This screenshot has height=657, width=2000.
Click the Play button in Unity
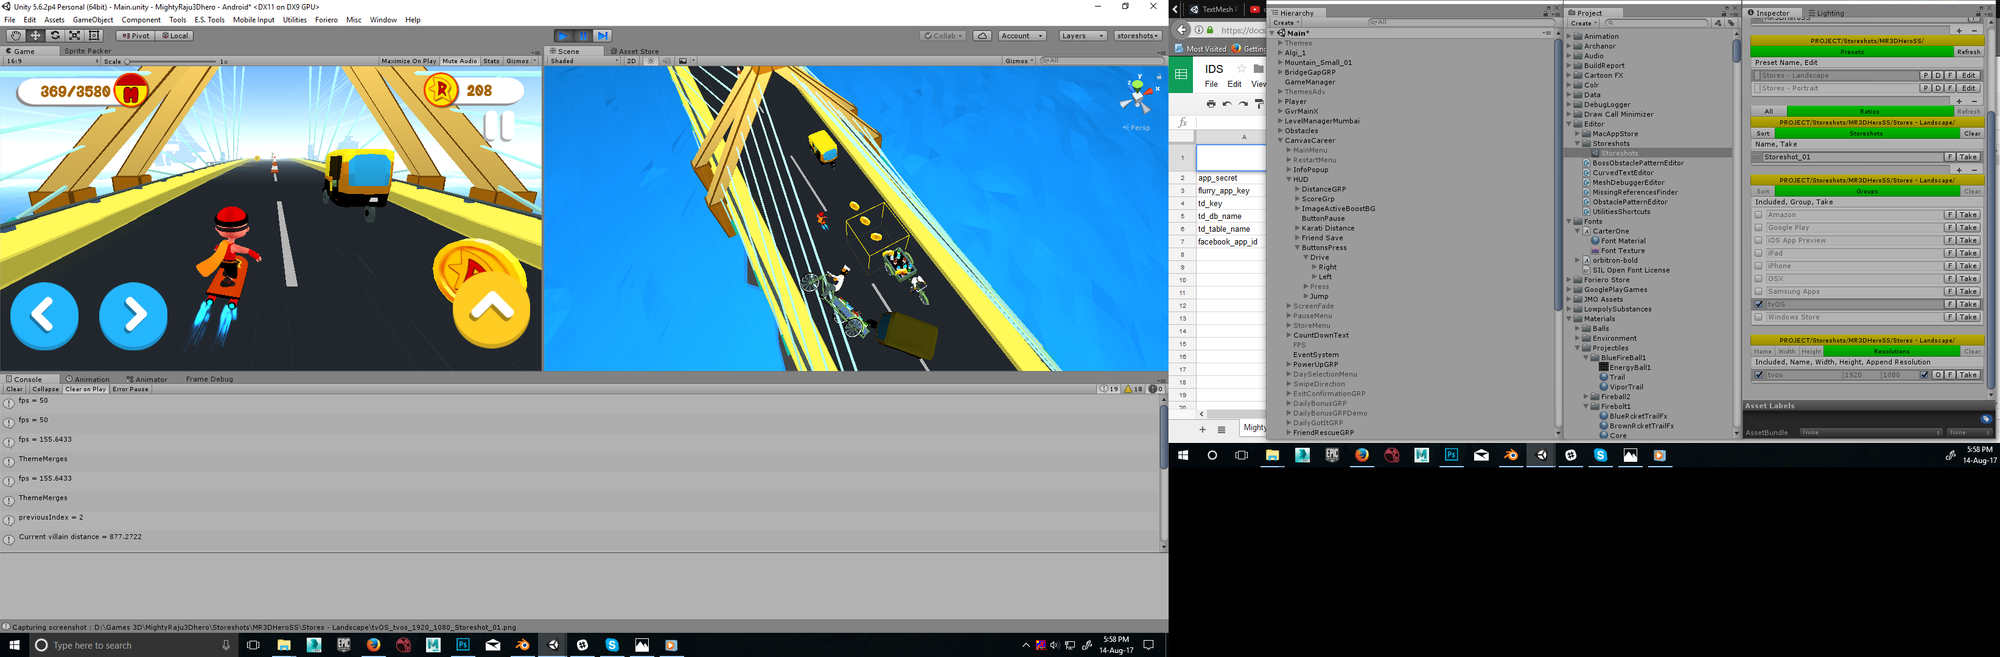564,35
